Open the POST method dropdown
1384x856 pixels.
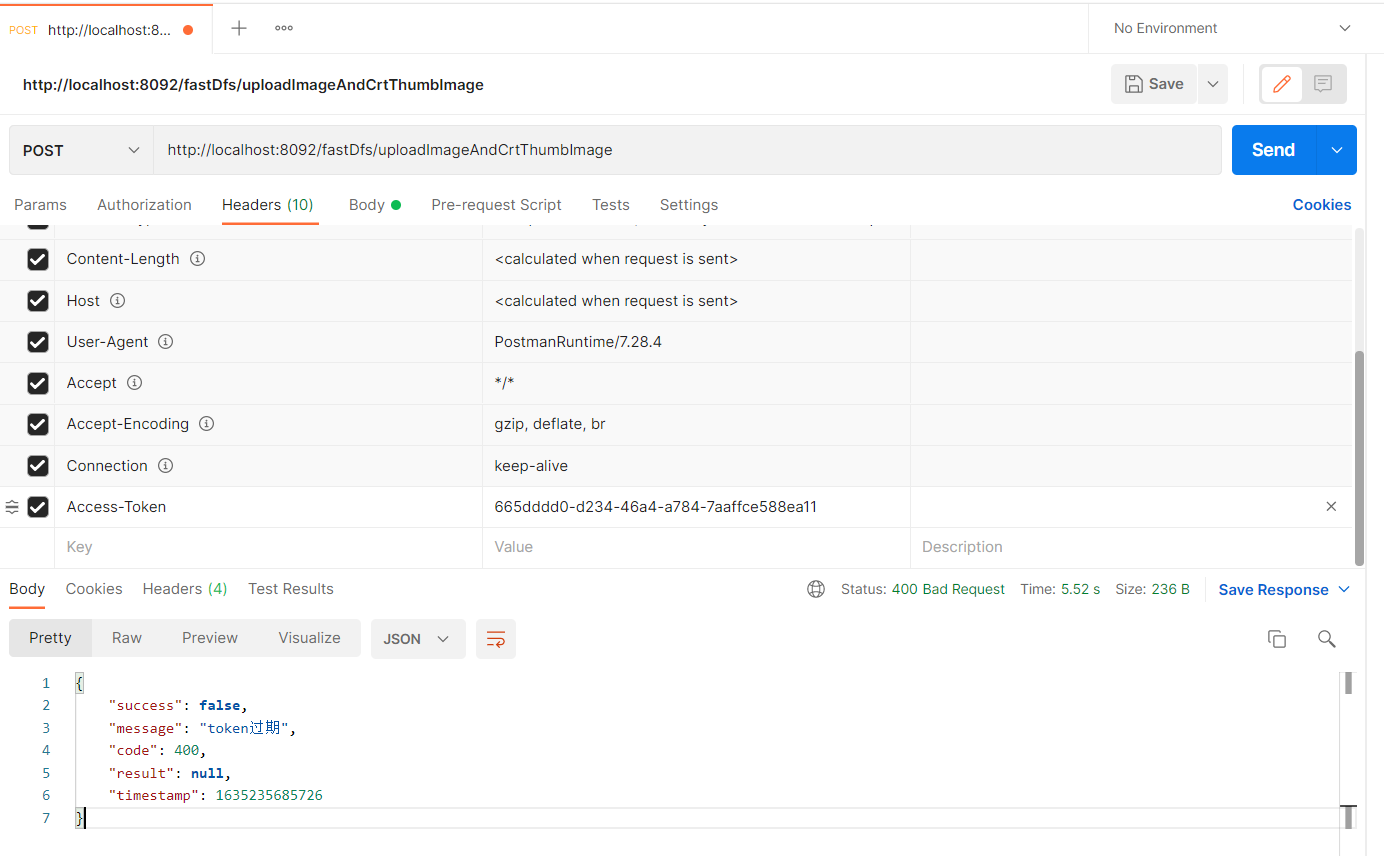[x=81, y=150]
